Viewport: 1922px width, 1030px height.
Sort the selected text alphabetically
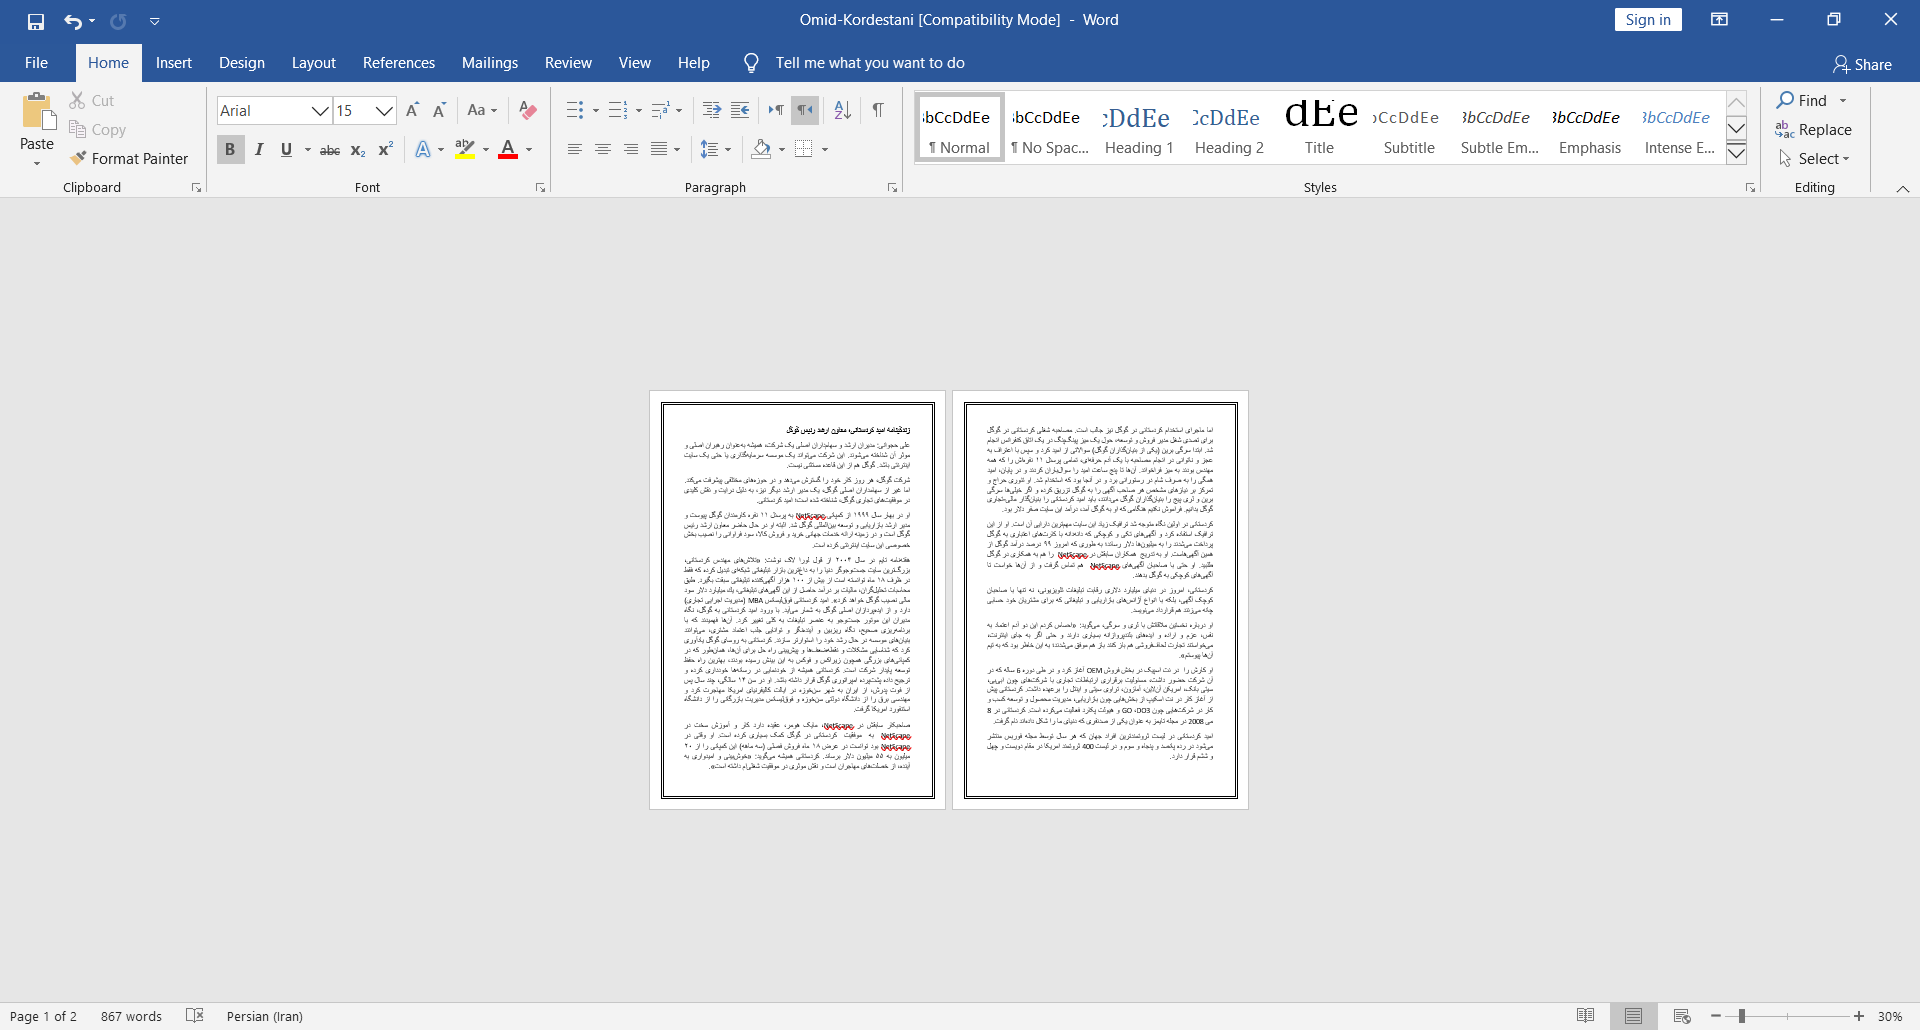(x=842, y=110)
